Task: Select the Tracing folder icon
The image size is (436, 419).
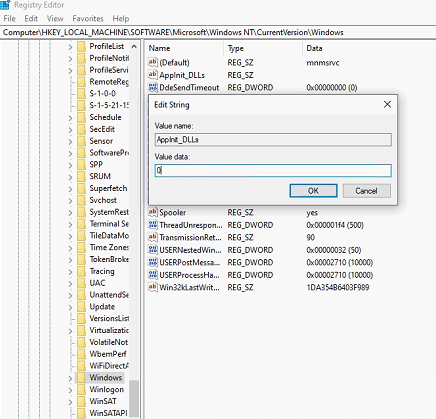Action: (x=81, y=271)
